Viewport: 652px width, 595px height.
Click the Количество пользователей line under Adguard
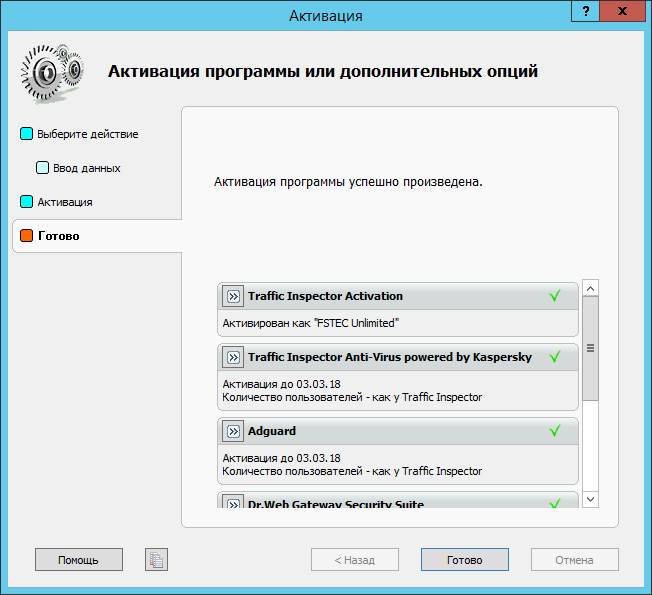click(352, 472)
